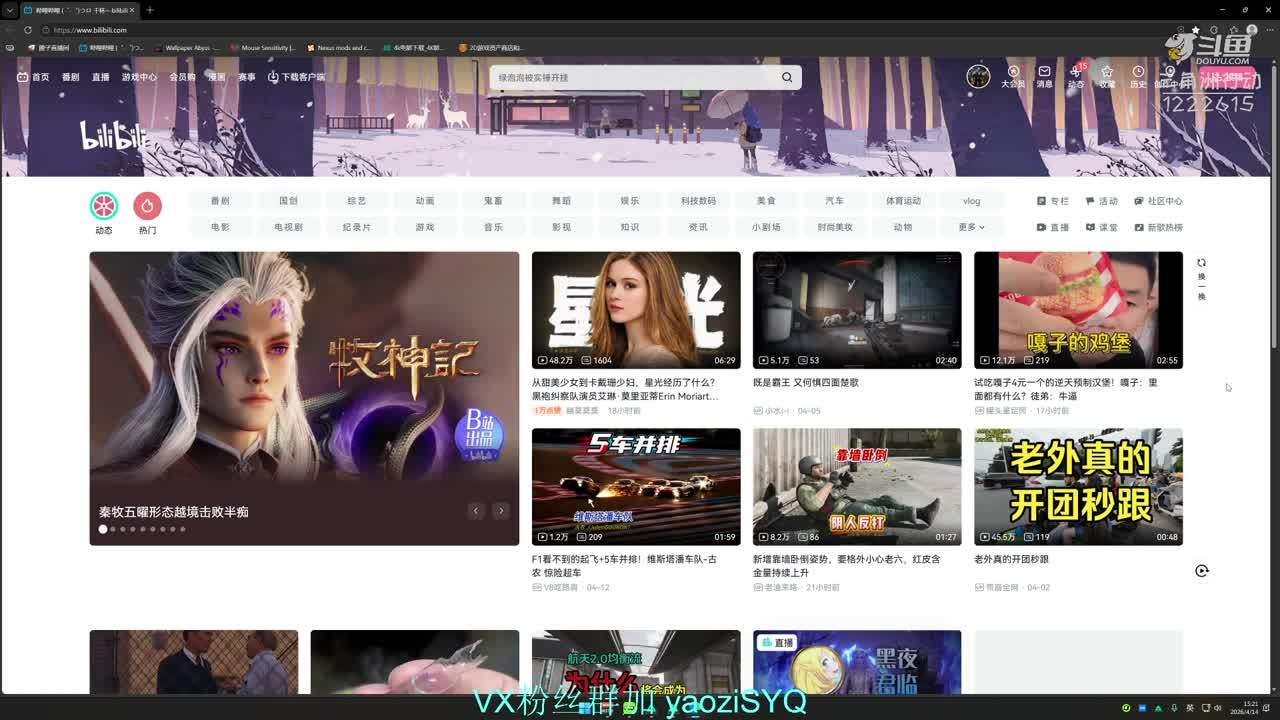Click the red 热门 flame icon
Image resolution: width=1280 pixels, height=720 pixels.
click(147, 206)
